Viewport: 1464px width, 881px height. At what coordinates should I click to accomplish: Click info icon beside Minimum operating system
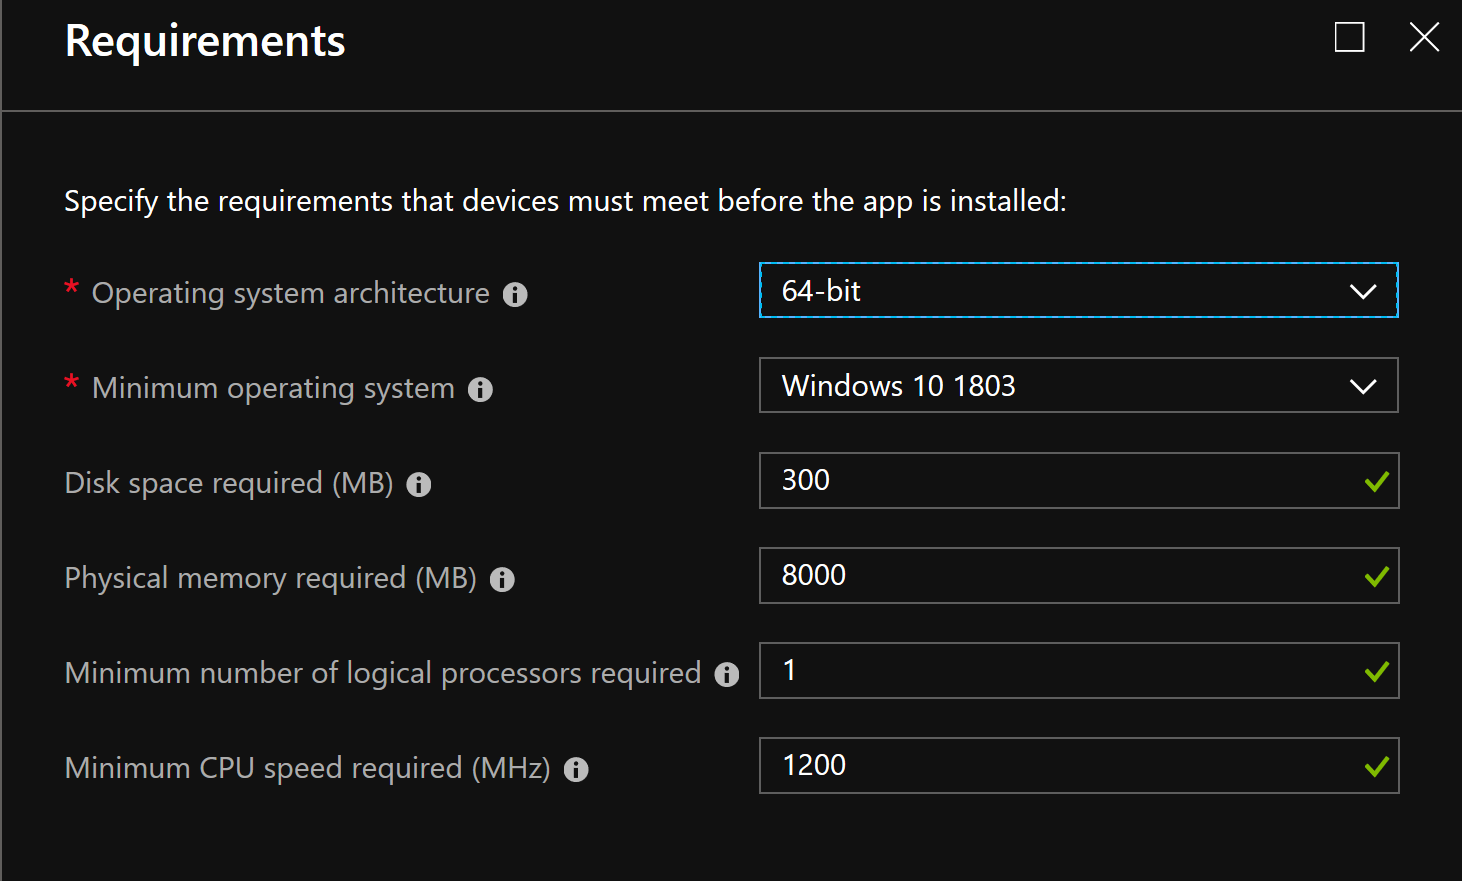click(480, 390)
